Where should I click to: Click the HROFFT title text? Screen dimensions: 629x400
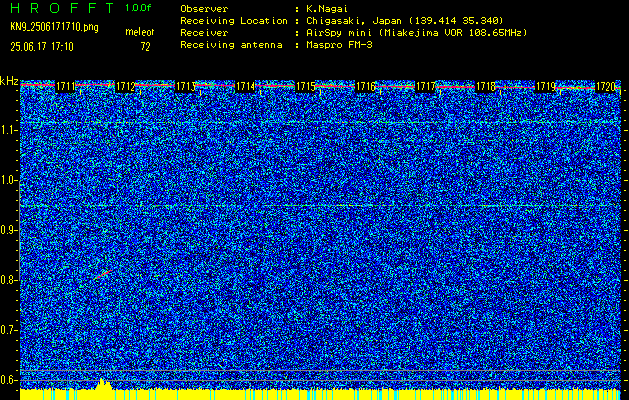tap(62, 8)
